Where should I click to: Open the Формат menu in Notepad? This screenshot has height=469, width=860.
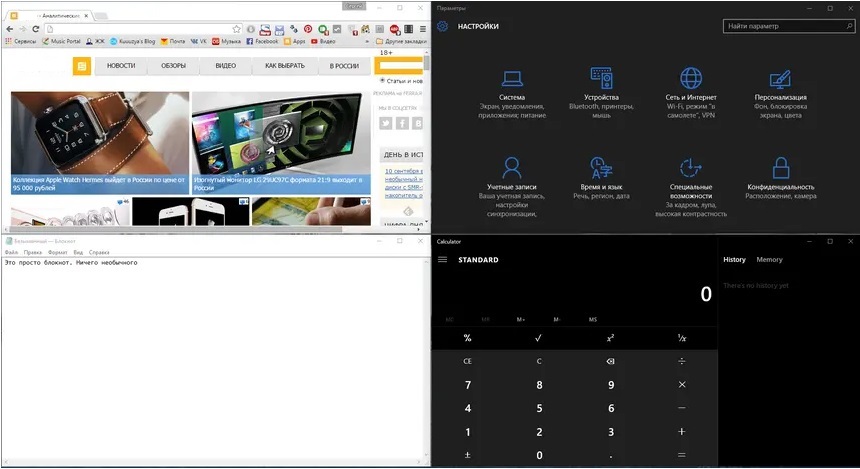(x=58, y=252)
